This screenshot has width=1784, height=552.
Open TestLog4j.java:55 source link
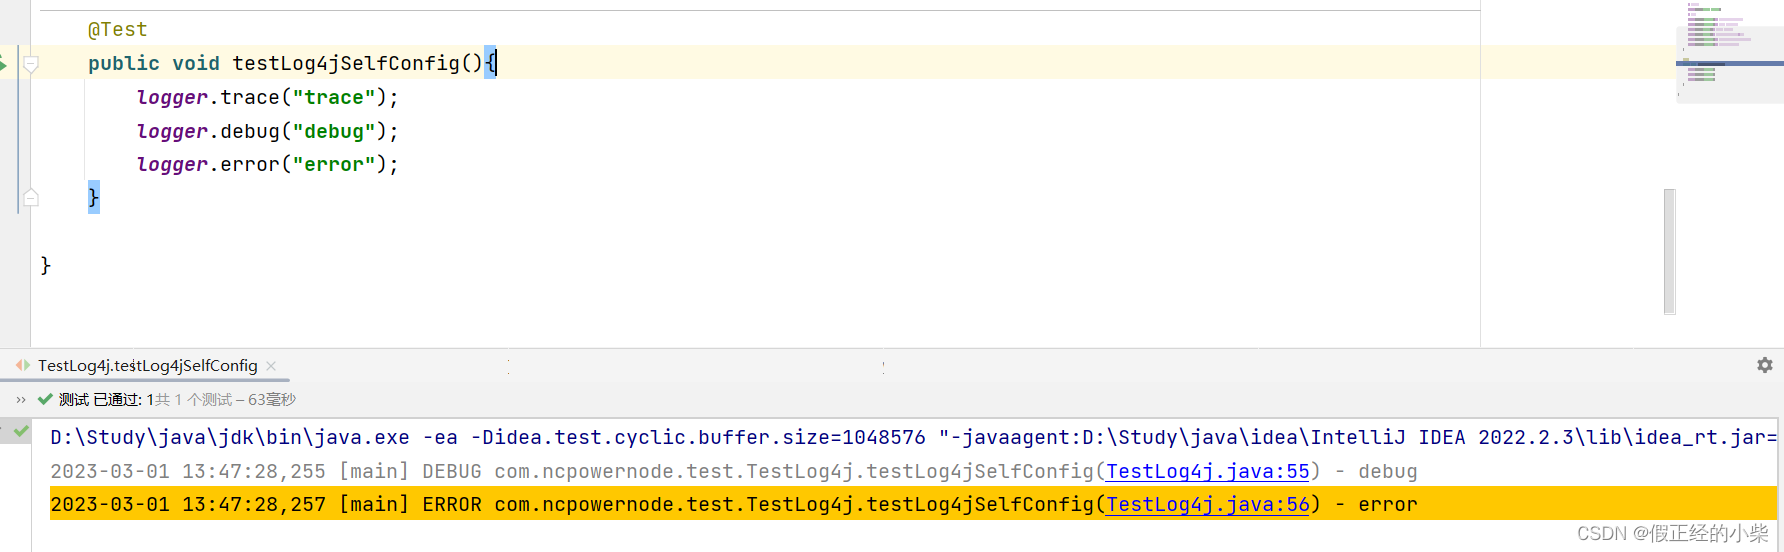tap(1208, 471)
